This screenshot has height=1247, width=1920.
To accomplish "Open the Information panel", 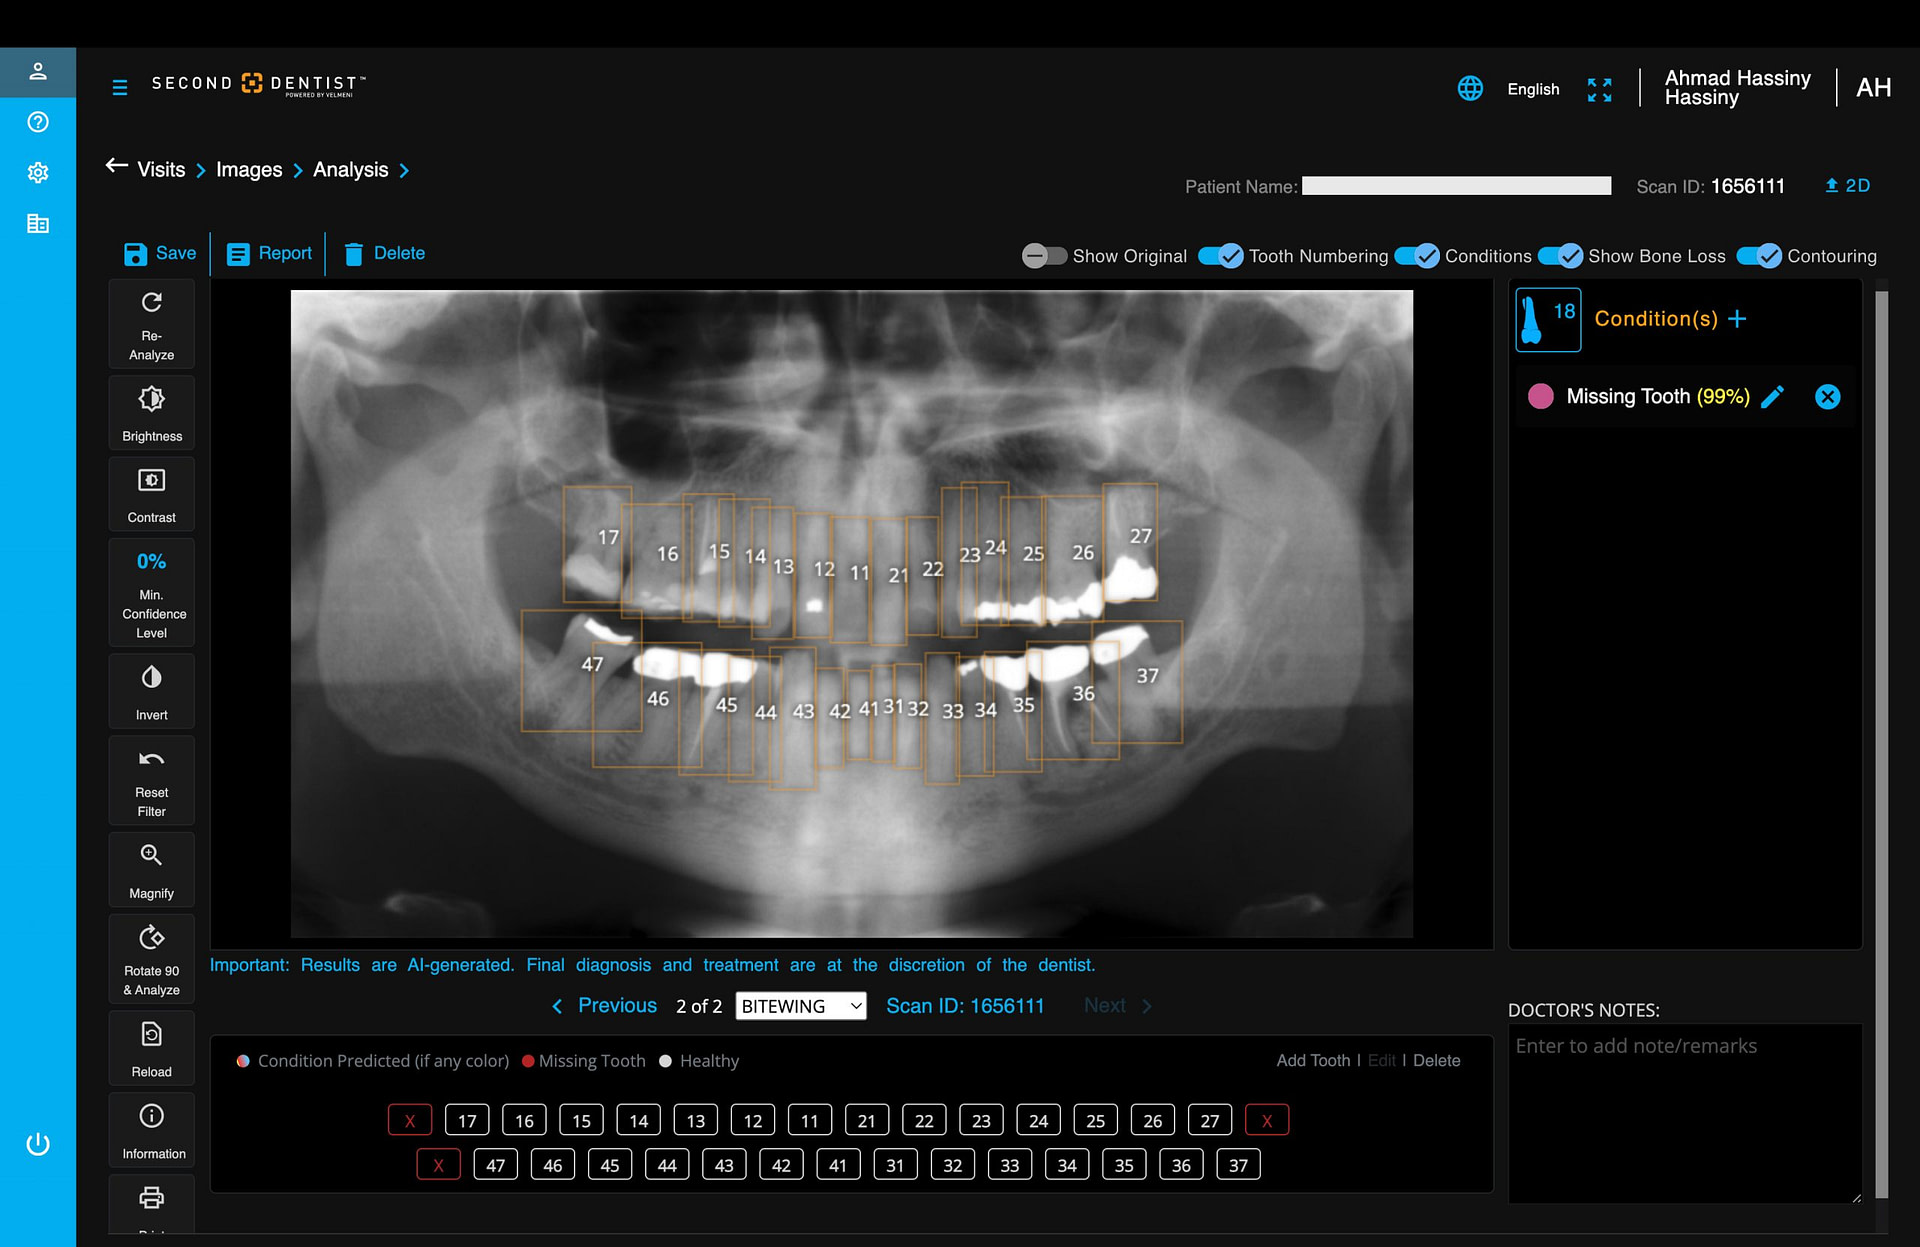I will coord(151,1128).
